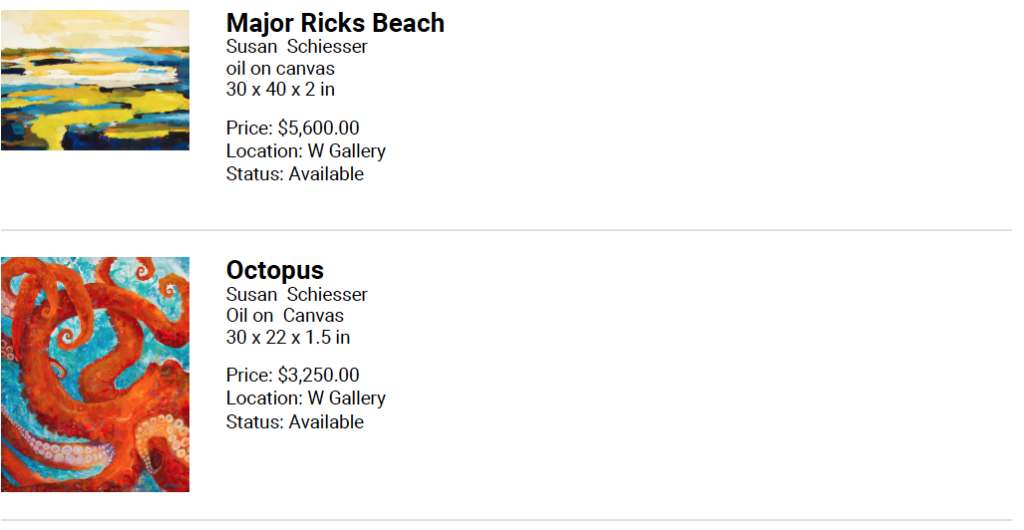Select artist name Susan Schiesser under Major Ricks Beach
This screenshot has width=1024, height=530.
coord(296,47)
